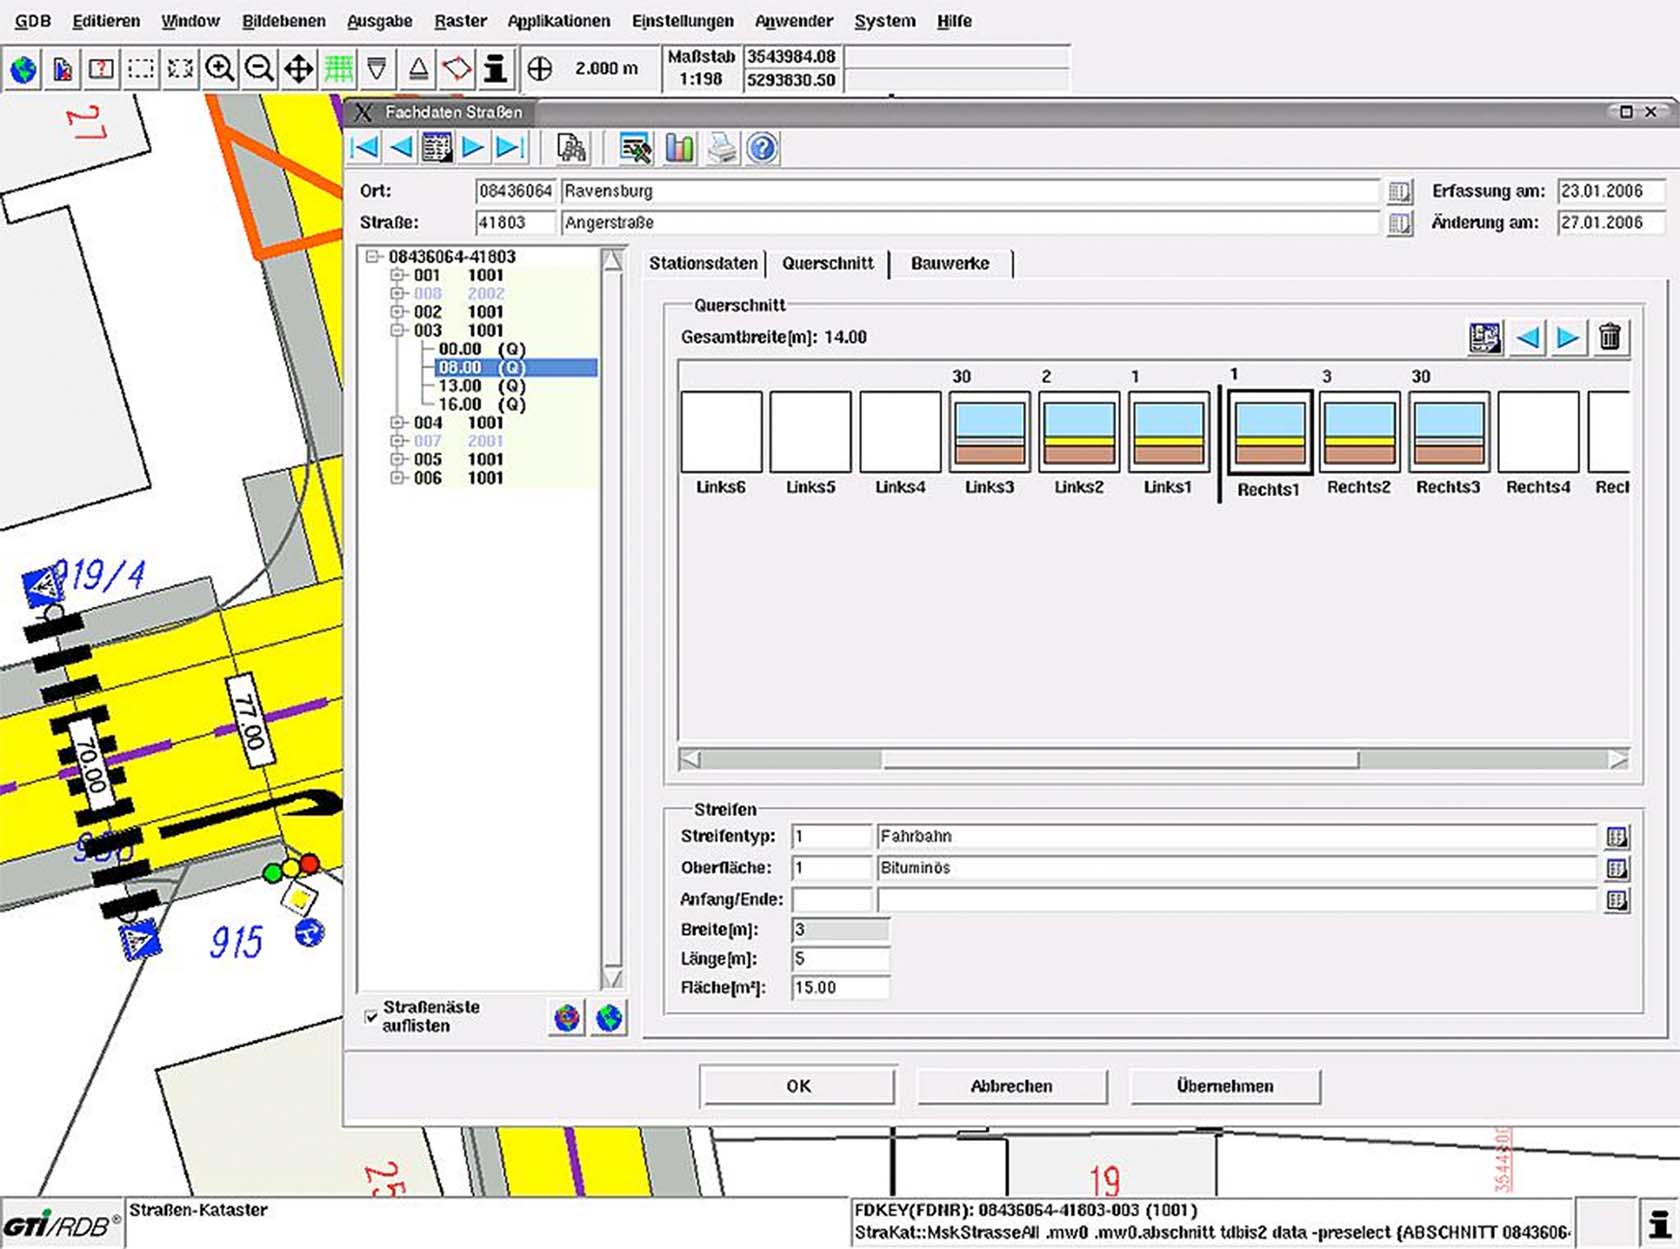The height and width of the screenshot is (1249, 1680).
Task: Open the lookup list next to Streifentyp
Action: 1620,836
